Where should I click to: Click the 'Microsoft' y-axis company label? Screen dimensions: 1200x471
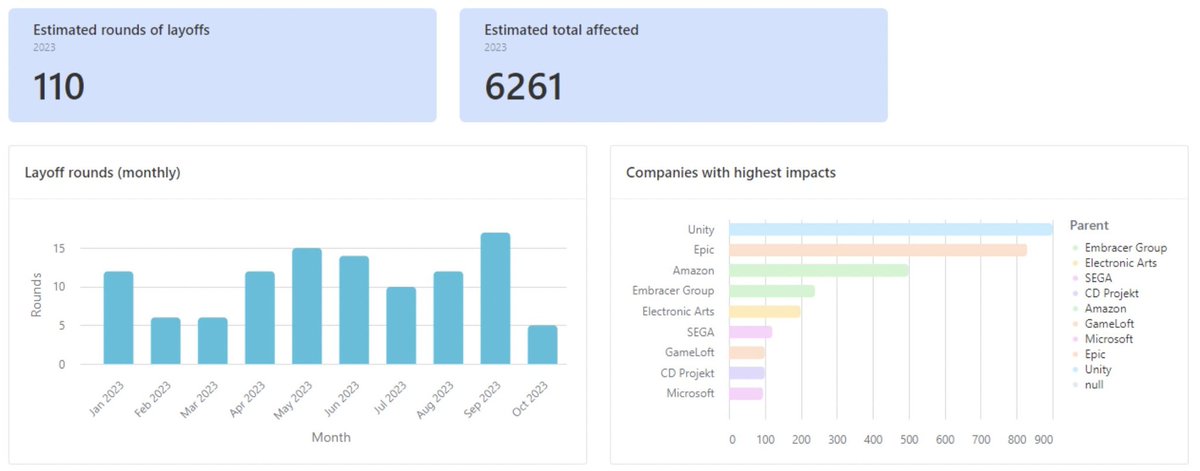(691, 393)
